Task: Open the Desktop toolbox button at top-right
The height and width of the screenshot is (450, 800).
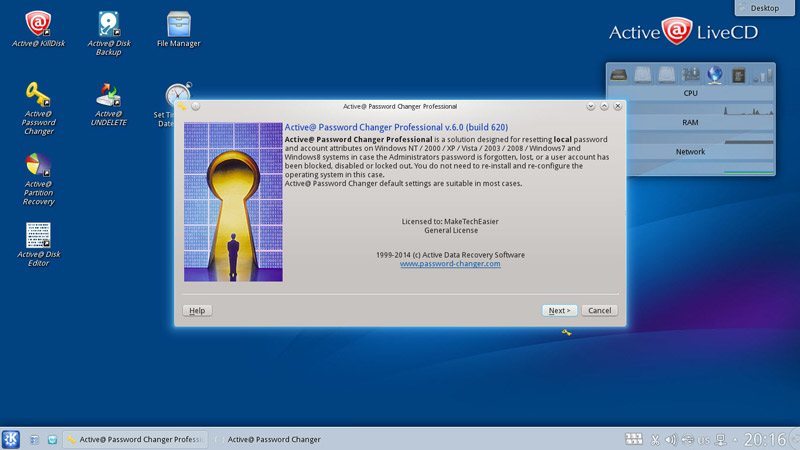Action: point(766,8)
